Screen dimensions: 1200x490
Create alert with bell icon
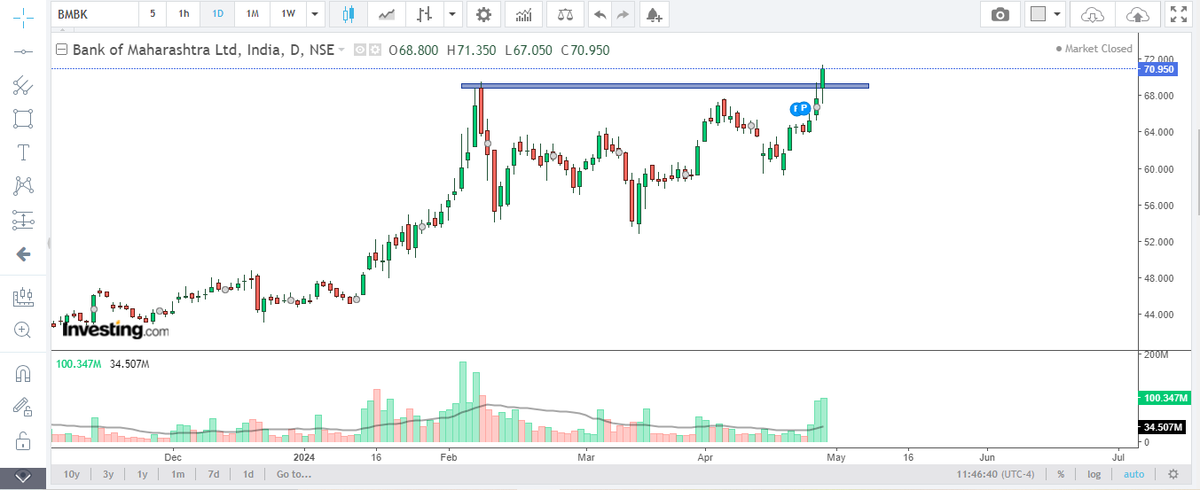[x=654, y=14]
